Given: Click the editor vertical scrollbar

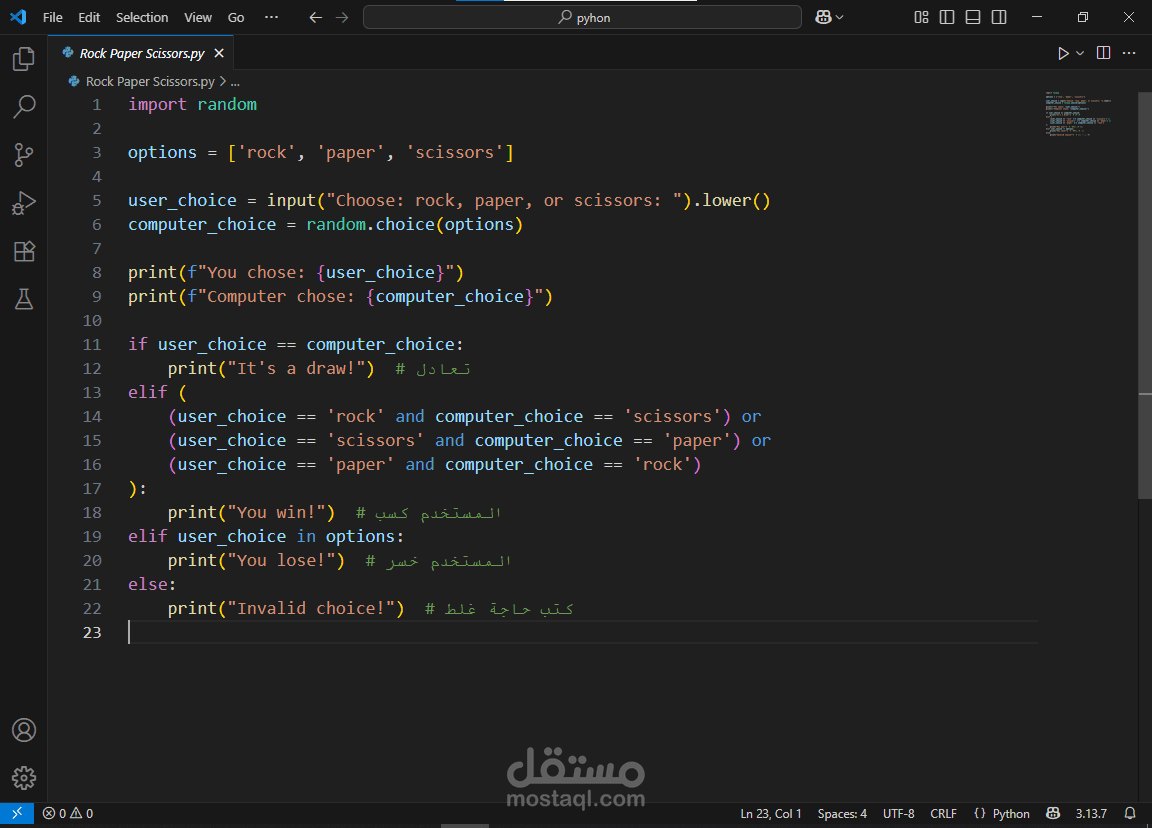Looking at the screenshot, I should point(1145,295).
